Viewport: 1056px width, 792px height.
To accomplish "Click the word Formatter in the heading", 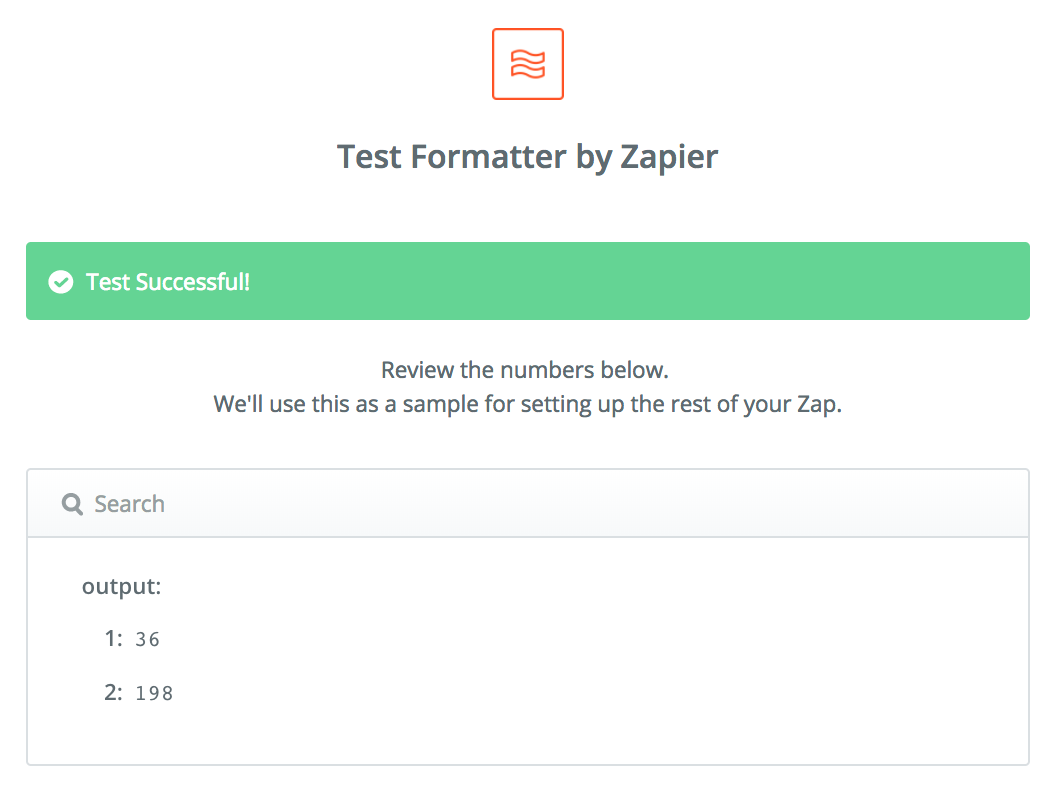I will [x=488, y=157].
